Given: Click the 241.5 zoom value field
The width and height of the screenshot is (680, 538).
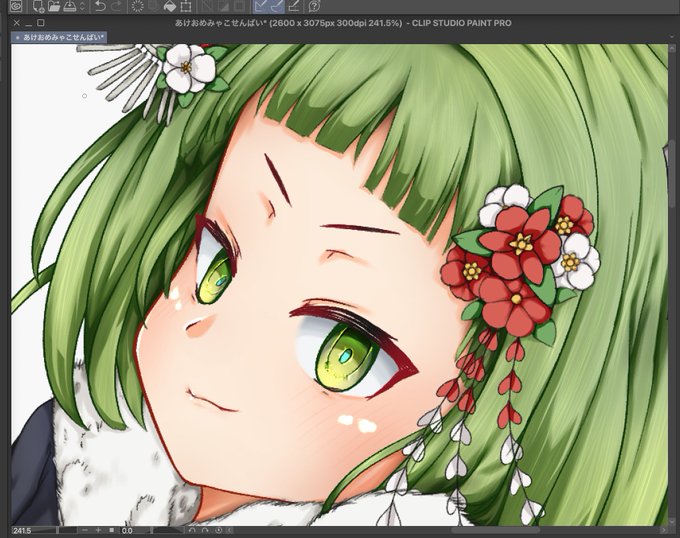Looking at the screenshot, I should coord(23,531).
